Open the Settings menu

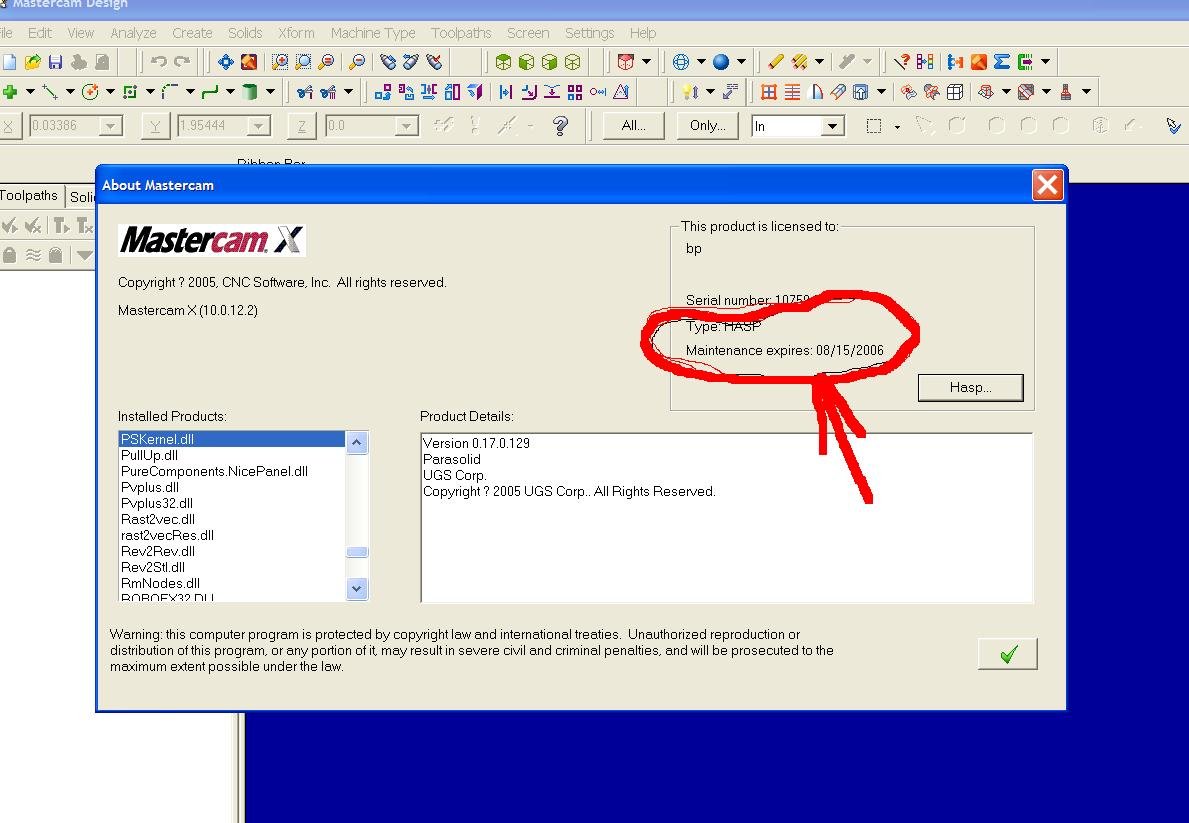pyautogui.click(x=589, y=33)
